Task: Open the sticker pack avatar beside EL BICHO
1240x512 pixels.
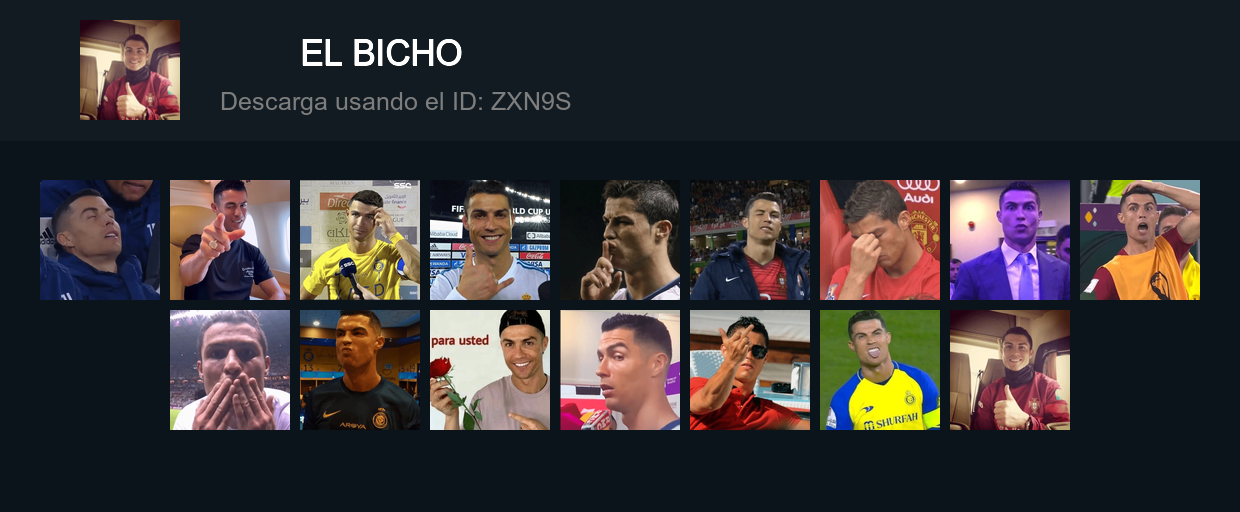Action: (130, 70)
